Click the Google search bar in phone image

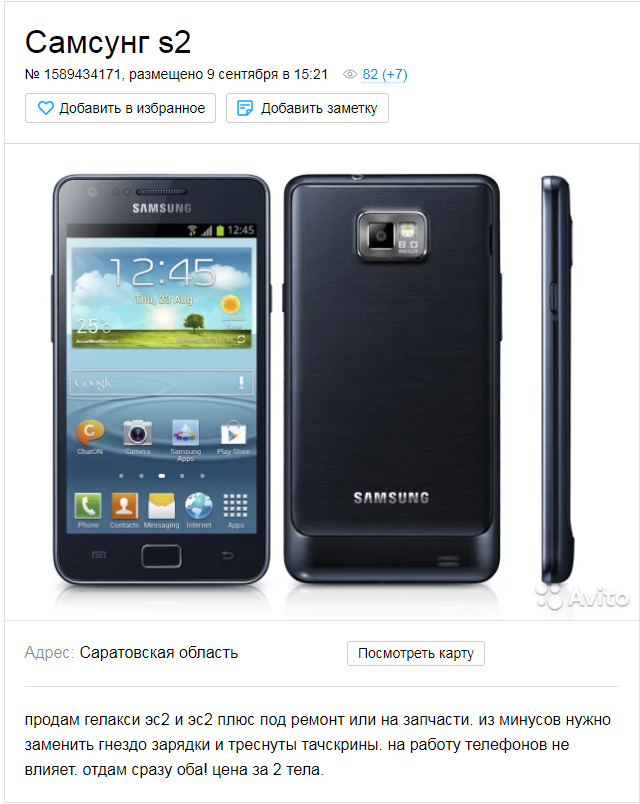click(162, 383)
